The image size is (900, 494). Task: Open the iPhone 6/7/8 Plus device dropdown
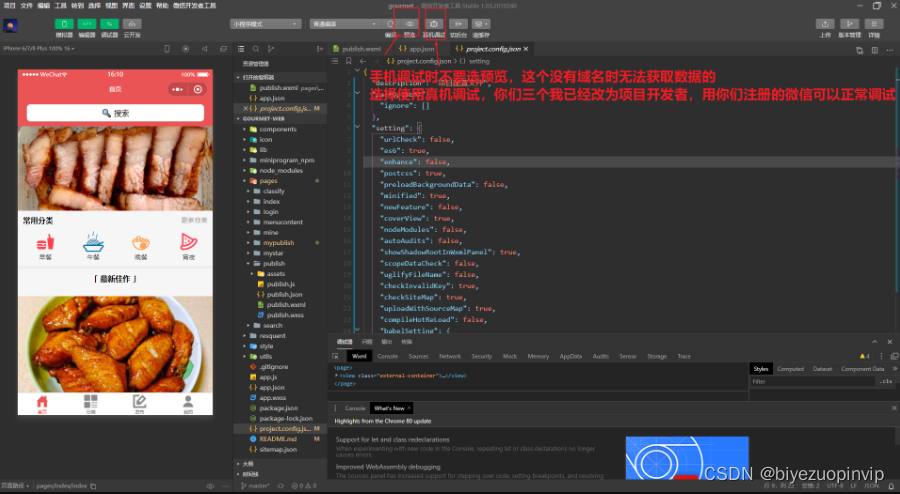tap(39, 49)
